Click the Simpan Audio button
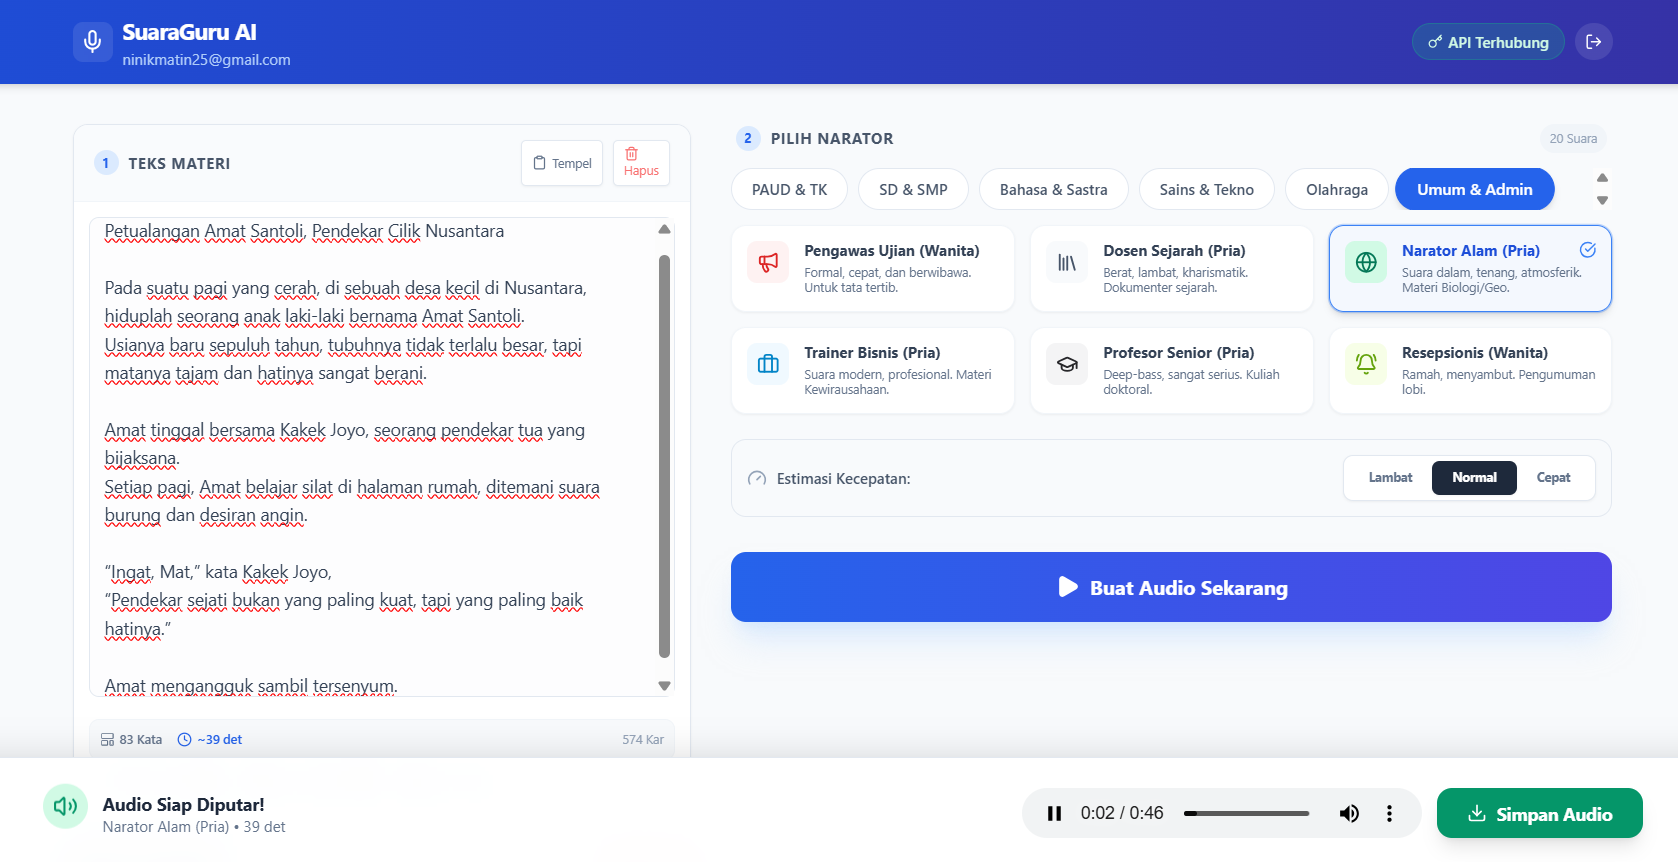The image size is (1678, 862). [x=1539, y=814]
